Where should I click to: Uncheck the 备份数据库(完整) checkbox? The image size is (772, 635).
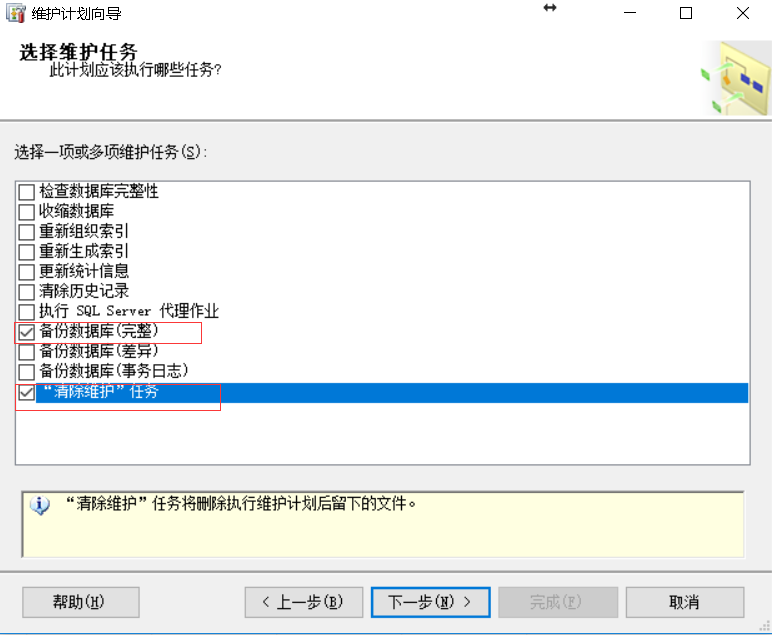26,332
